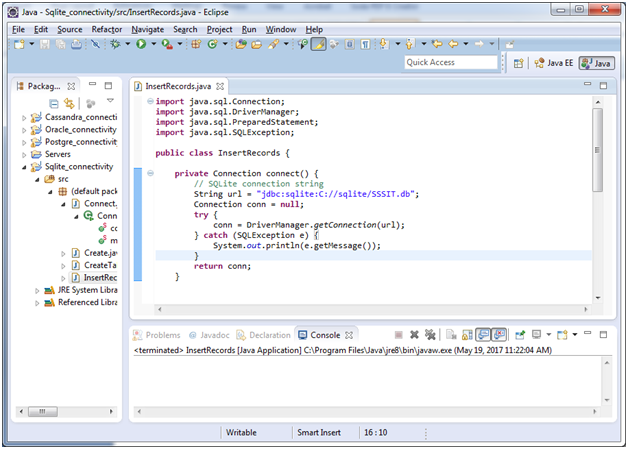The image size is (628, 449).
Task: Toggle Link with Editor in Package Explorer
Action: click(x=69, y=104)
